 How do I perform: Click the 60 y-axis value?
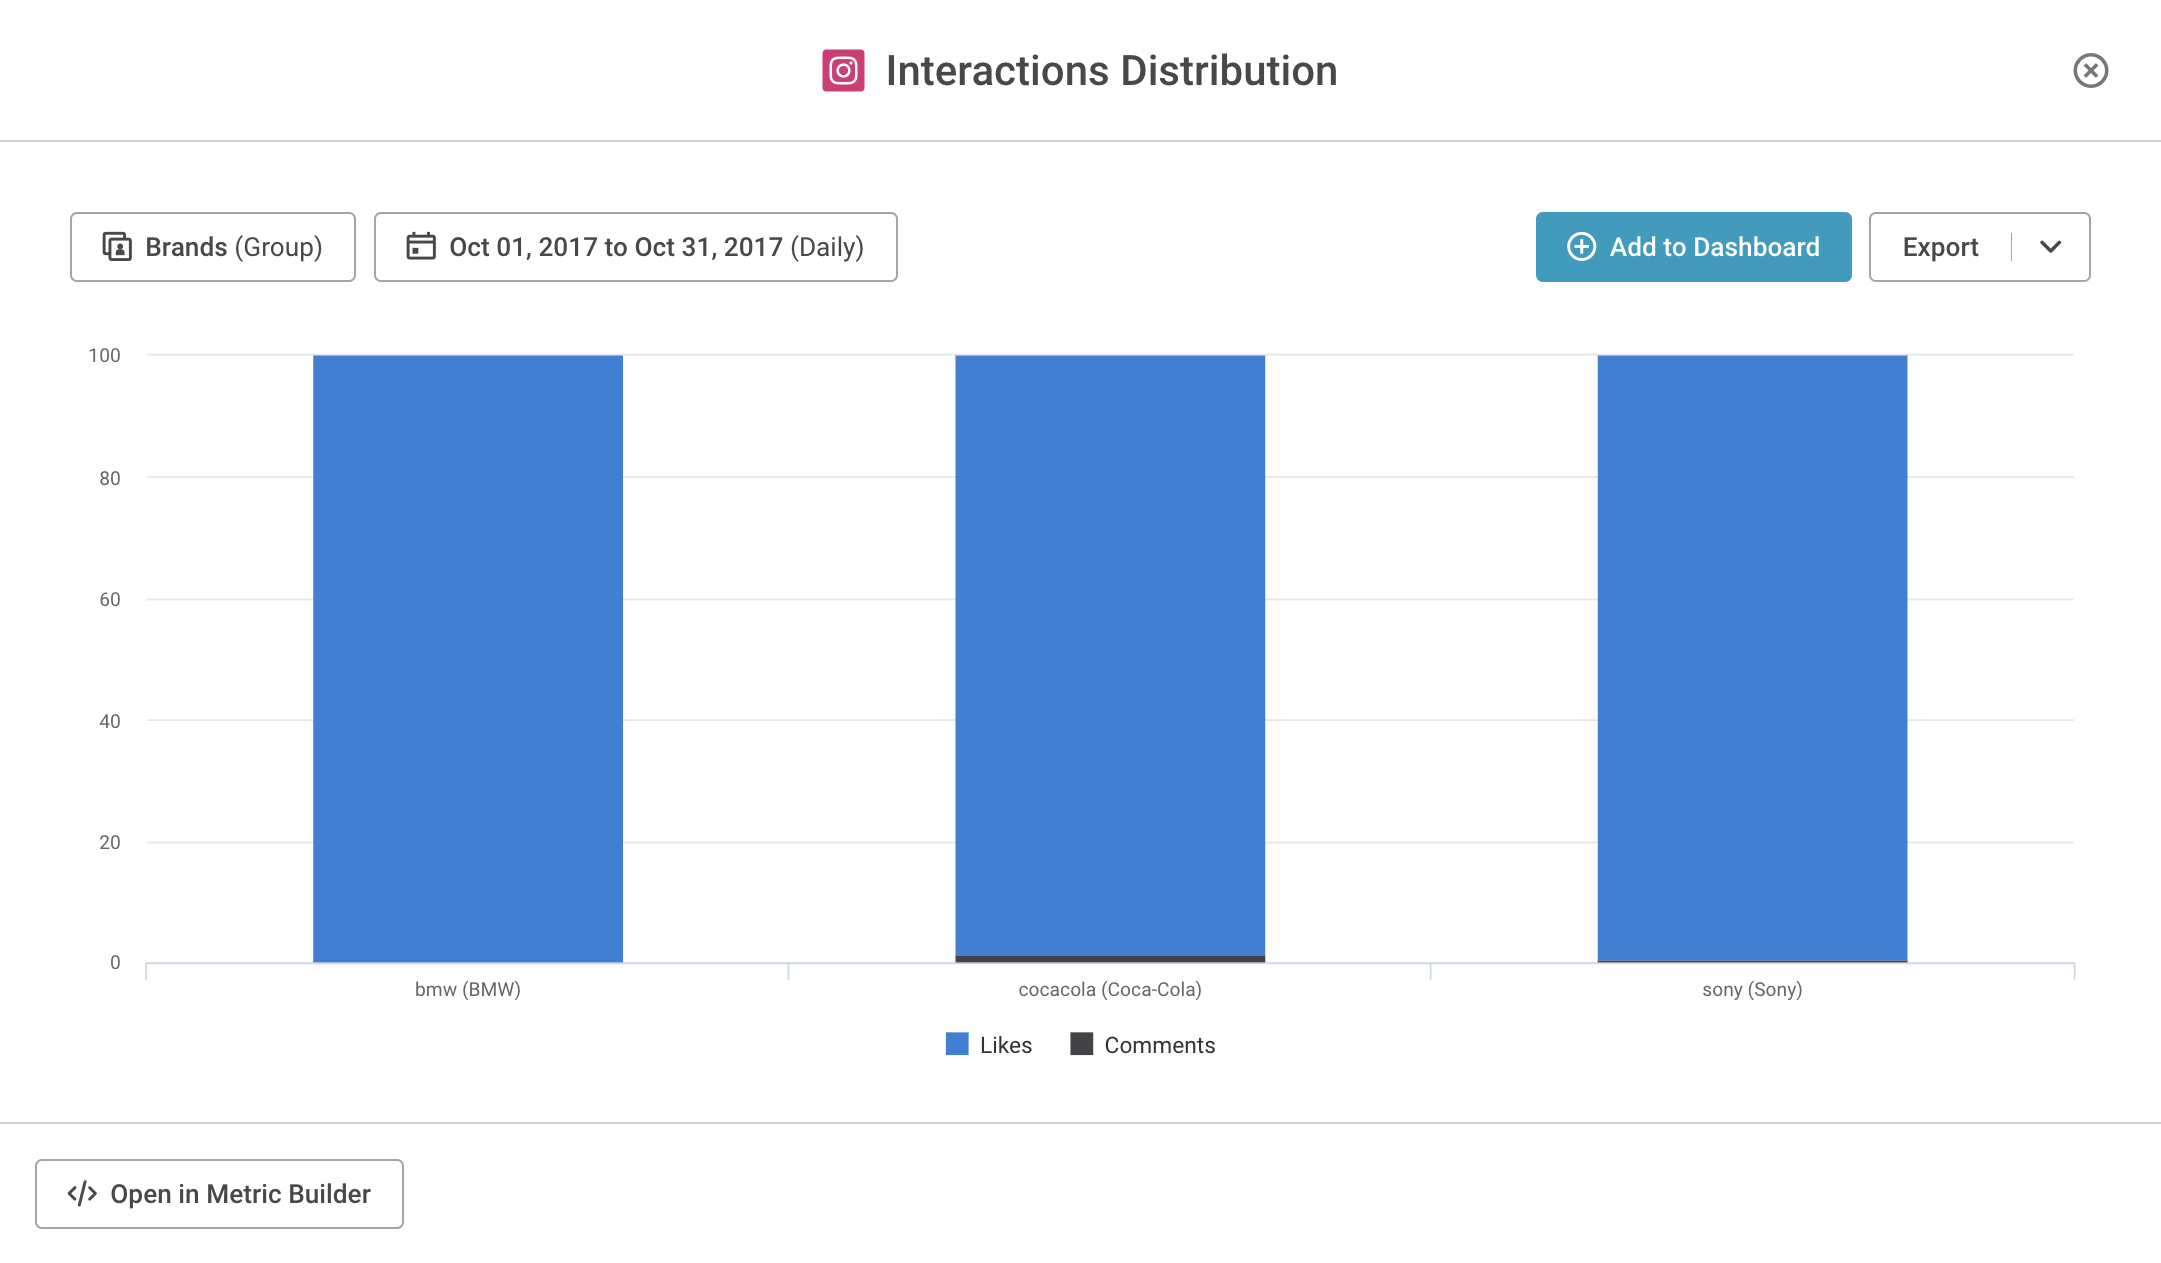point(110,599)
